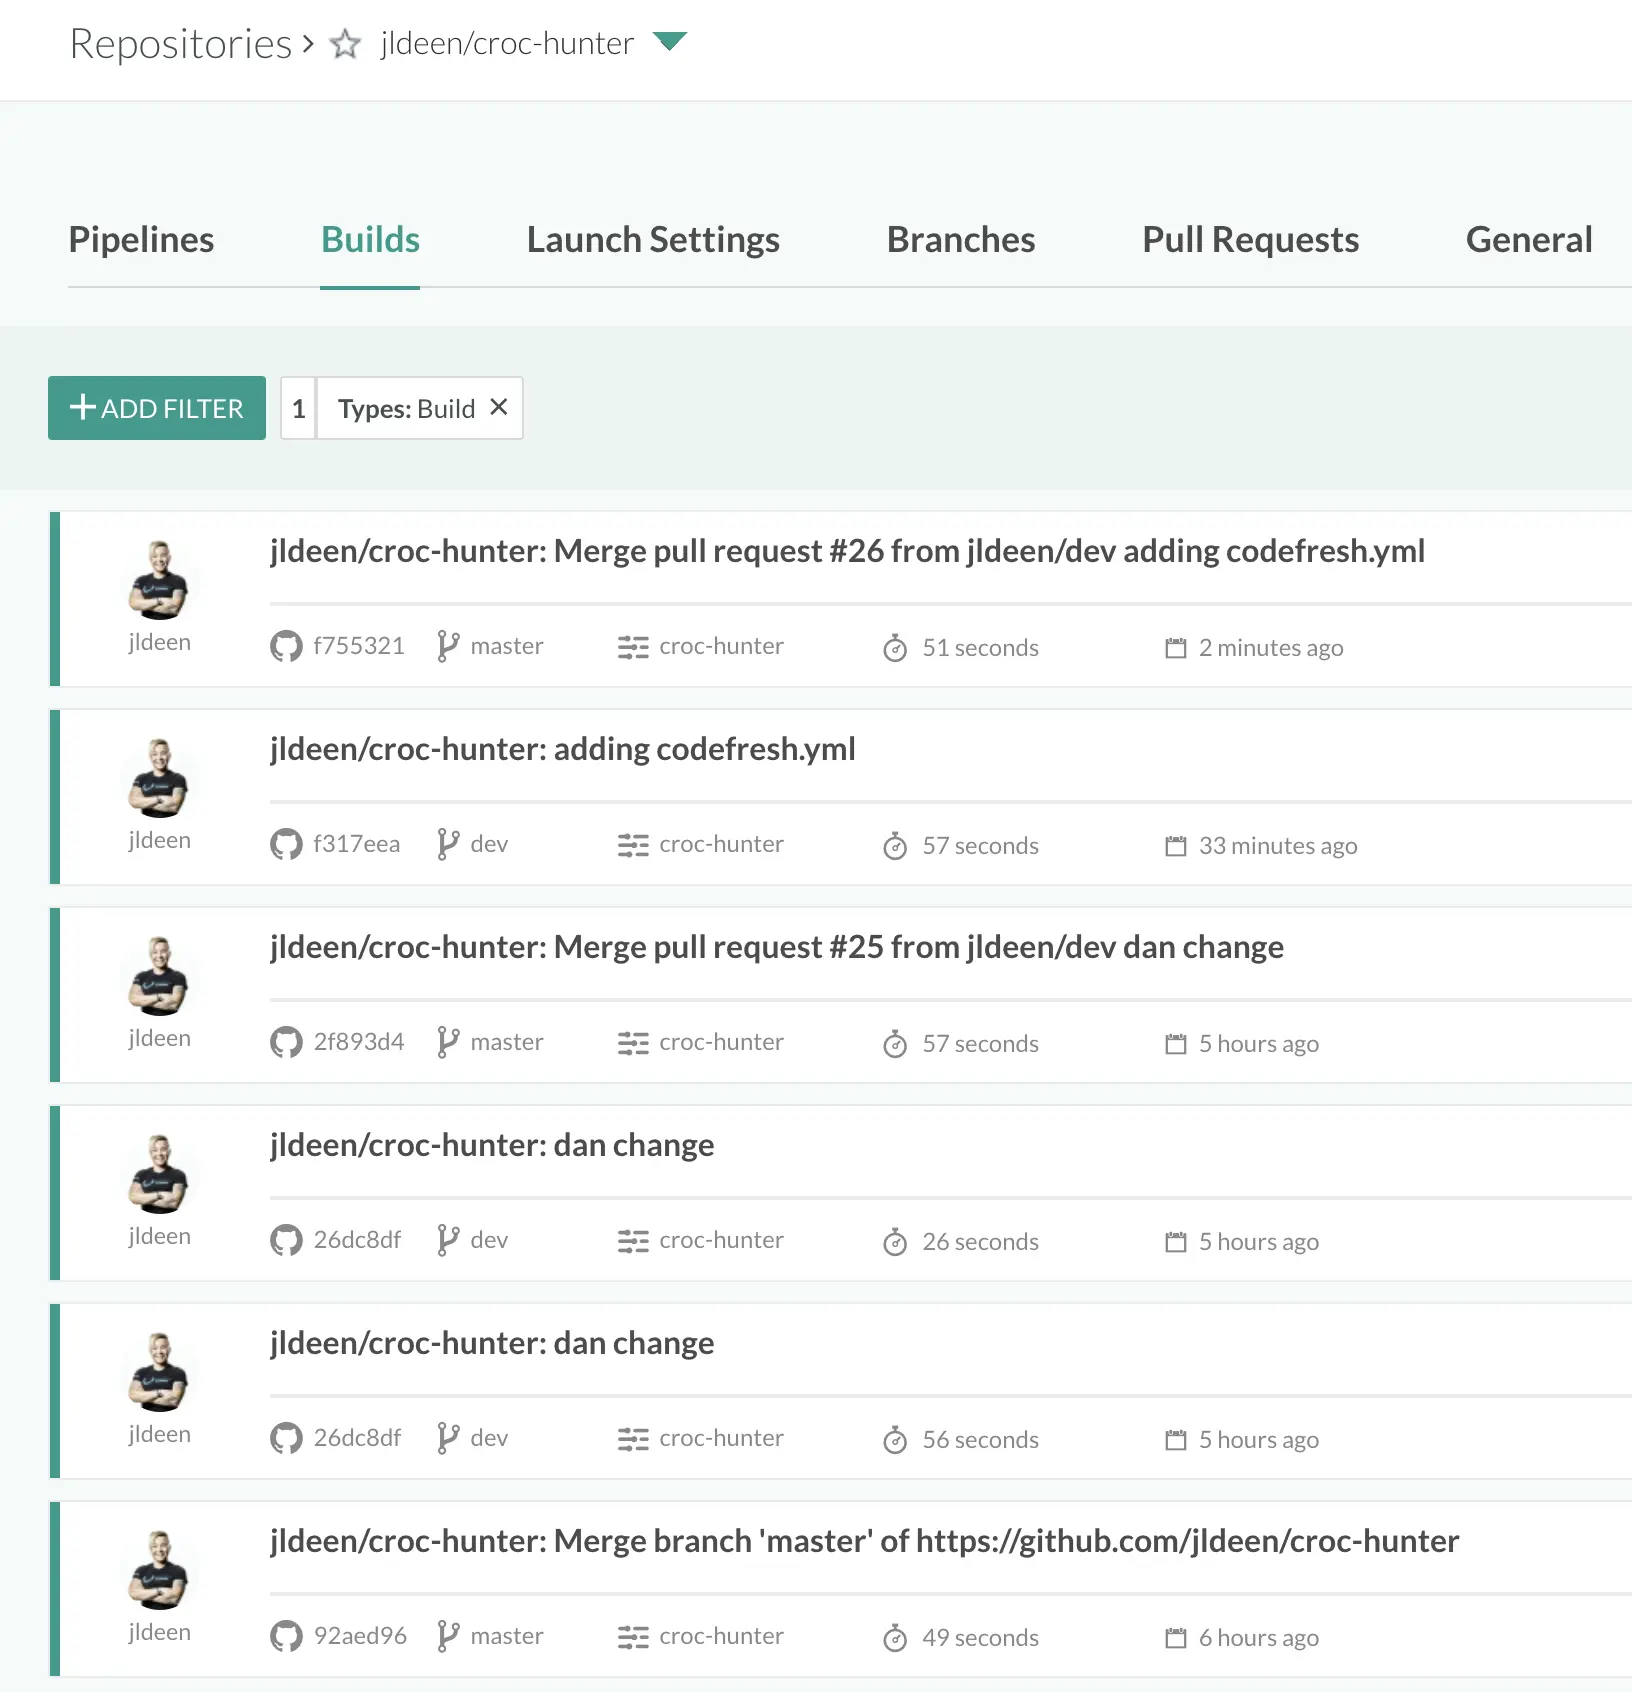This screenshot has height=1692, width=1632.
Task: Open the Merge pull request #26 build
Action: (847, 551)
